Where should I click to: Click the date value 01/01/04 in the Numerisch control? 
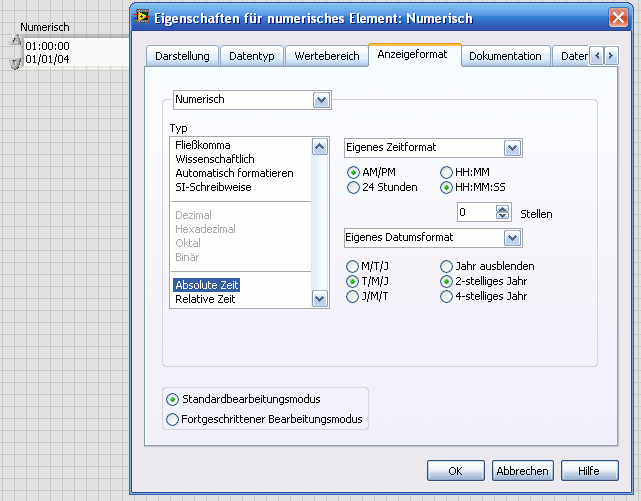47,59
